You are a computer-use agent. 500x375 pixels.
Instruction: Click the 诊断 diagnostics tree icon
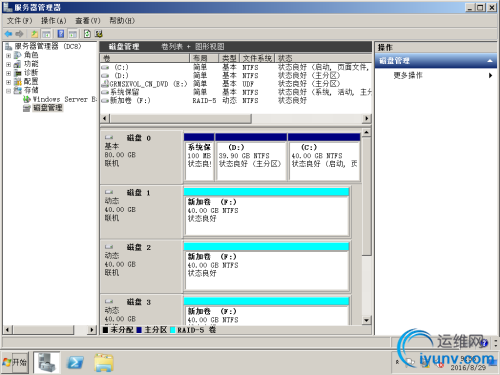click(18, 73)
